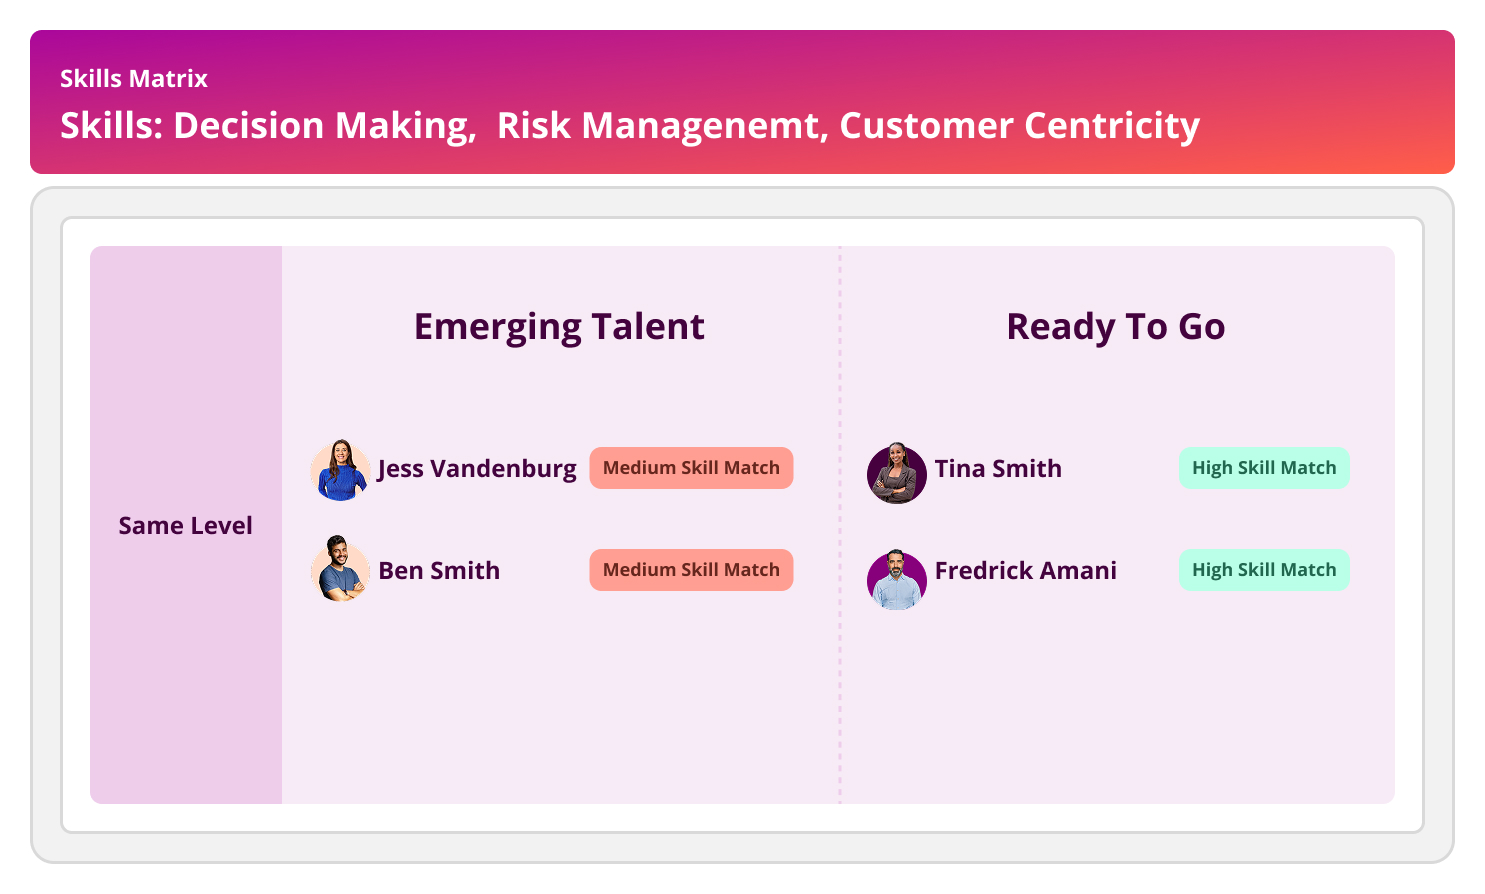Select Tina Smith's High Skill Match badge
This screenshot has width=1485, height=894.
[1264, 468]
